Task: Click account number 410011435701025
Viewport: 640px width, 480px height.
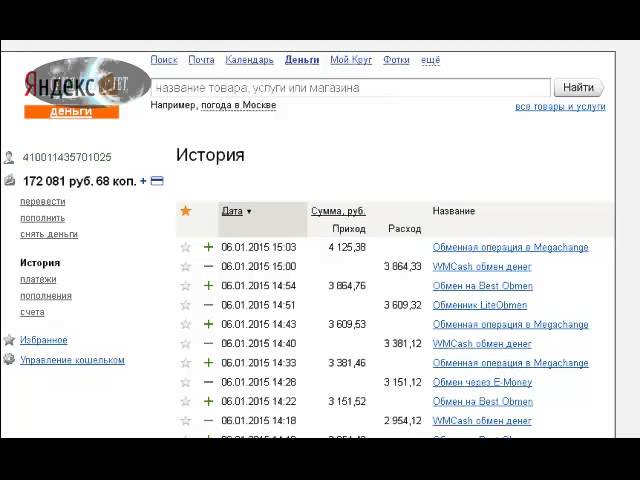Action: pyautogui.click(x=67, y=157)
